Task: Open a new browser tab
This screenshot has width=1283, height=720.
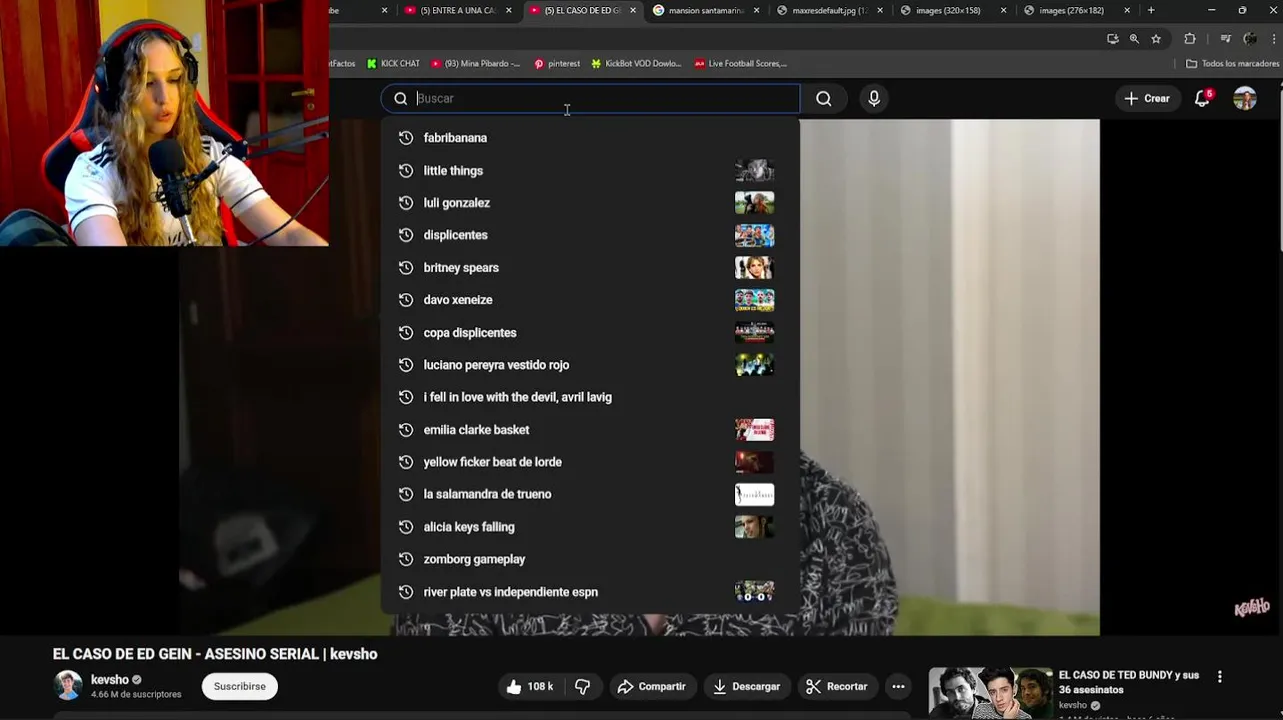Action: [1151, 10]
